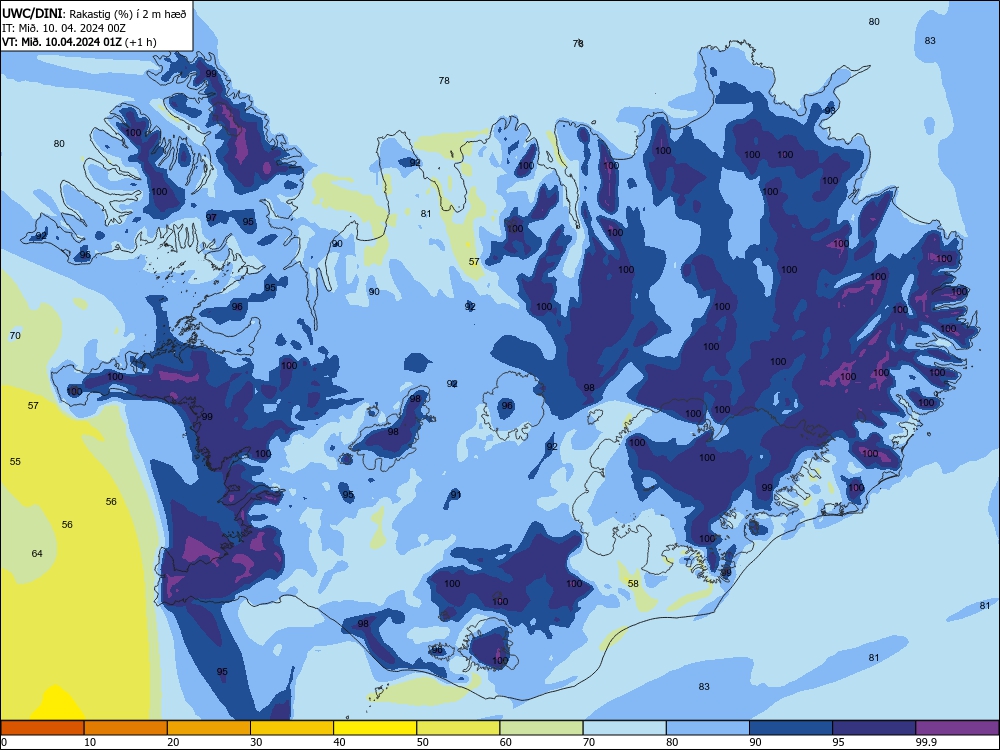Click the humidity value '91' on the map

pyautogui.click(x=455, y=495)
